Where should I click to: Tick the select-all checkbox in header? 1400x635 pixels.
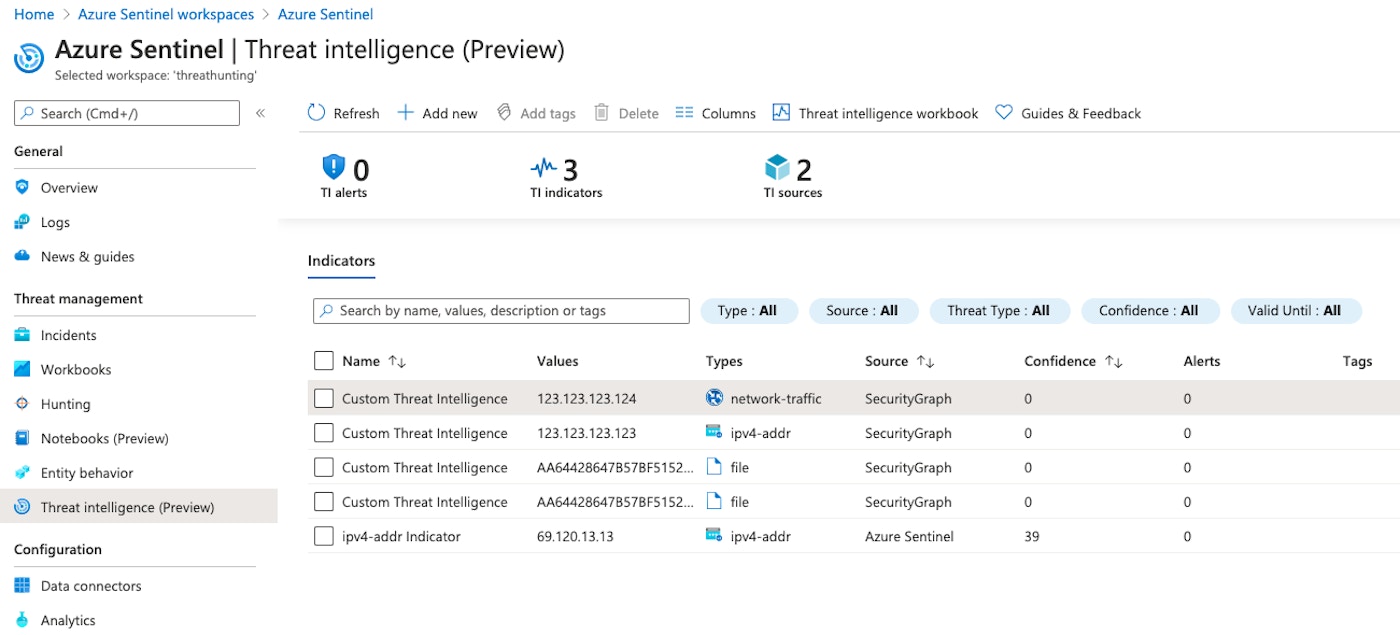(323, 361)
